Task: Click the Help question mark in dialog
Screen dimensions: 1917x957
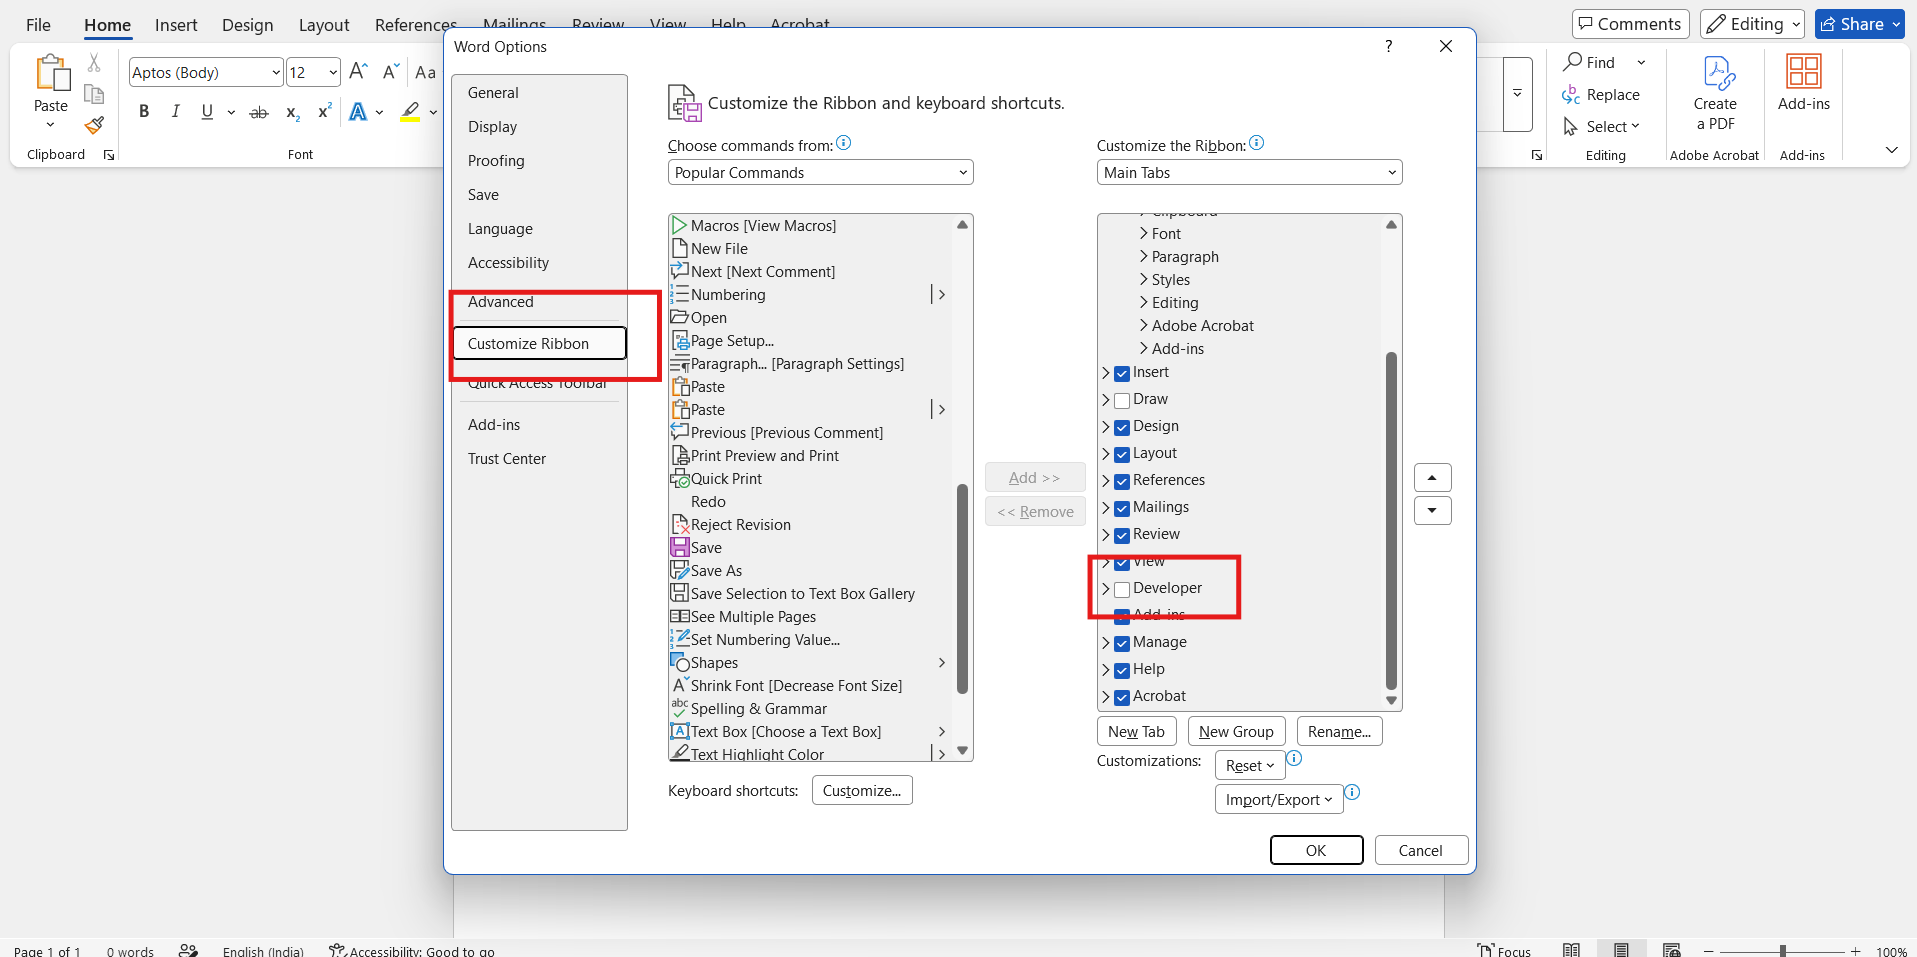Action: coord(1388,46)
